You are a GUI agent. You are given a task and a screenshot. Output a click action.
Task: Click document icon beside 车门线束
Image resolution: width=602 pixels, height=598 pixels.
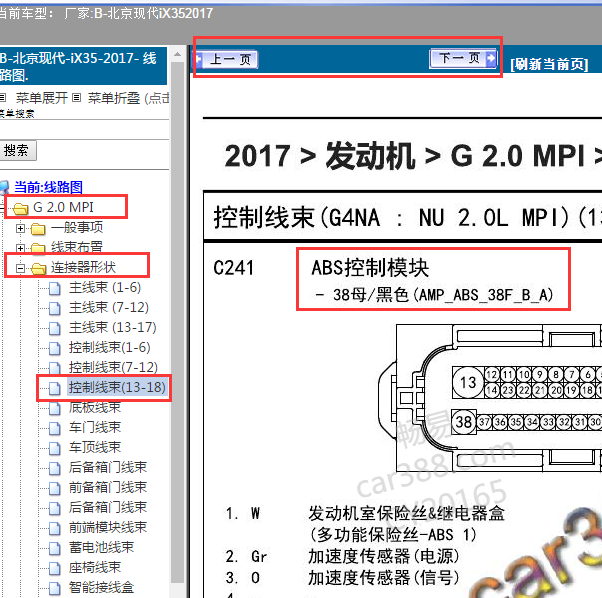pos(55,428)
